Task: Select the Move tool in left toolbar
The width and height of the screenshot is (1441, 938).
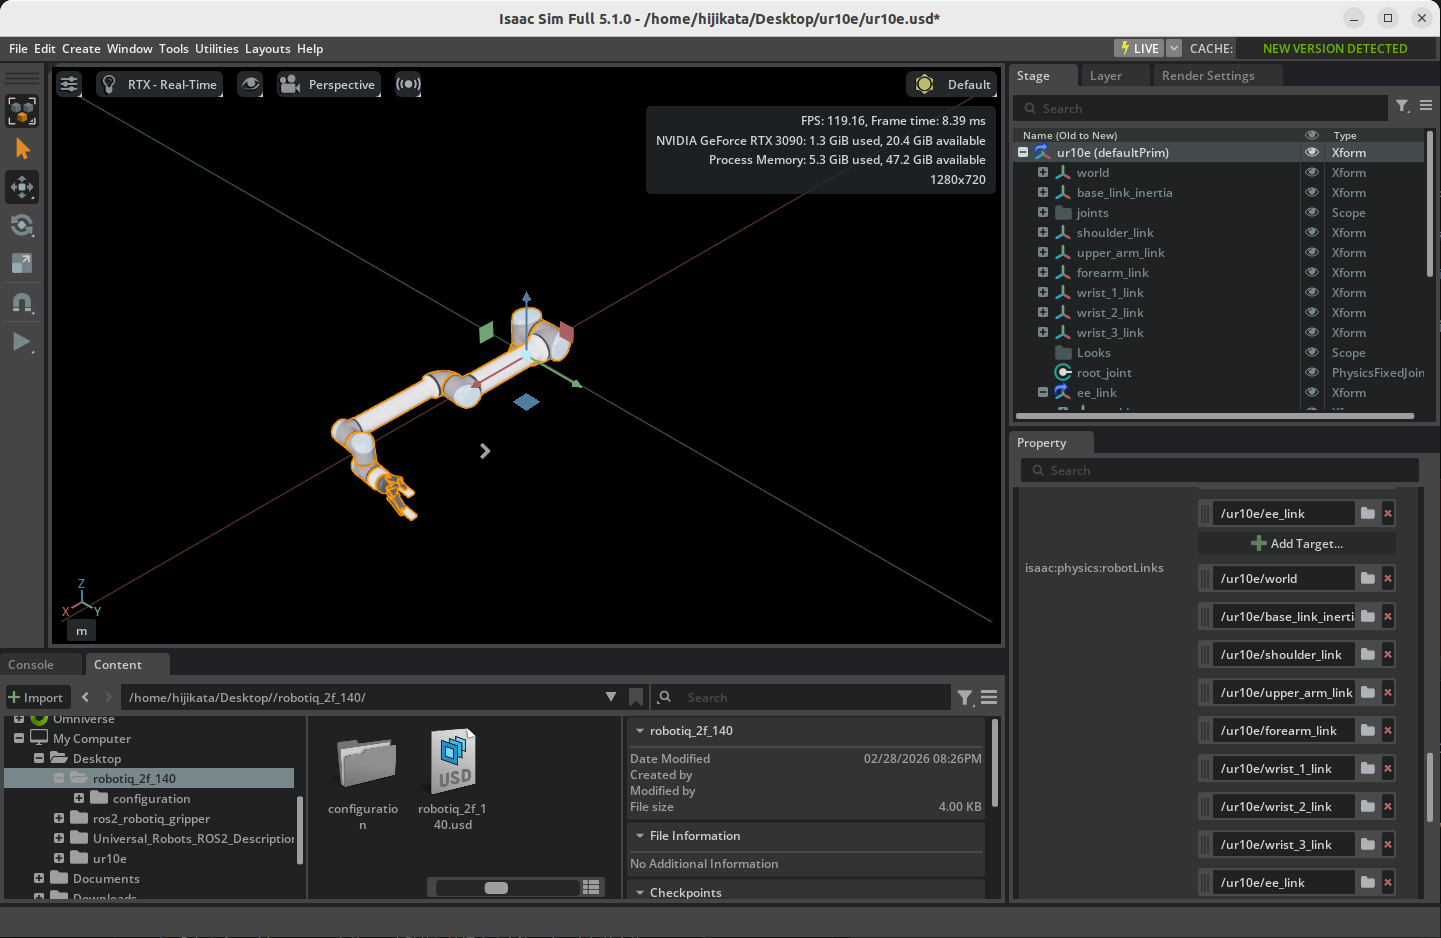Action: pos(22,187)
